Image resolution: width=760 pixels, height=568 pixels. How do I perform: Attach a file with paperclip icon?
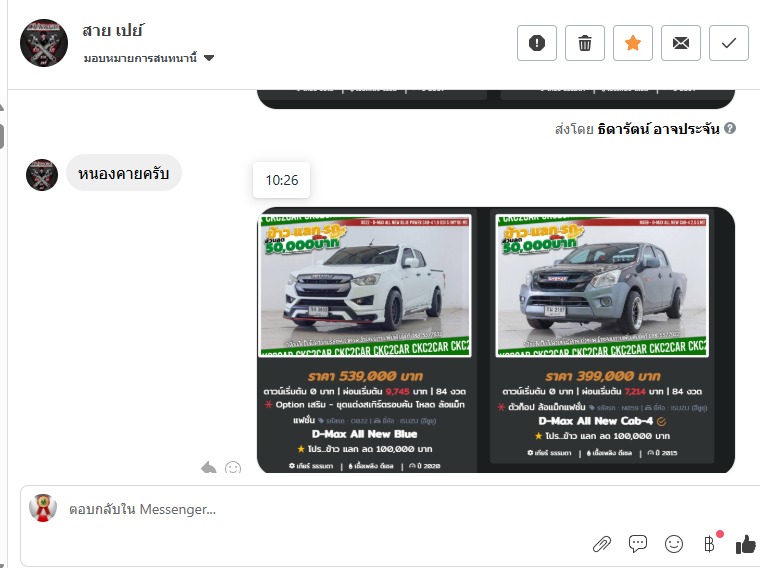coord(602,544)
